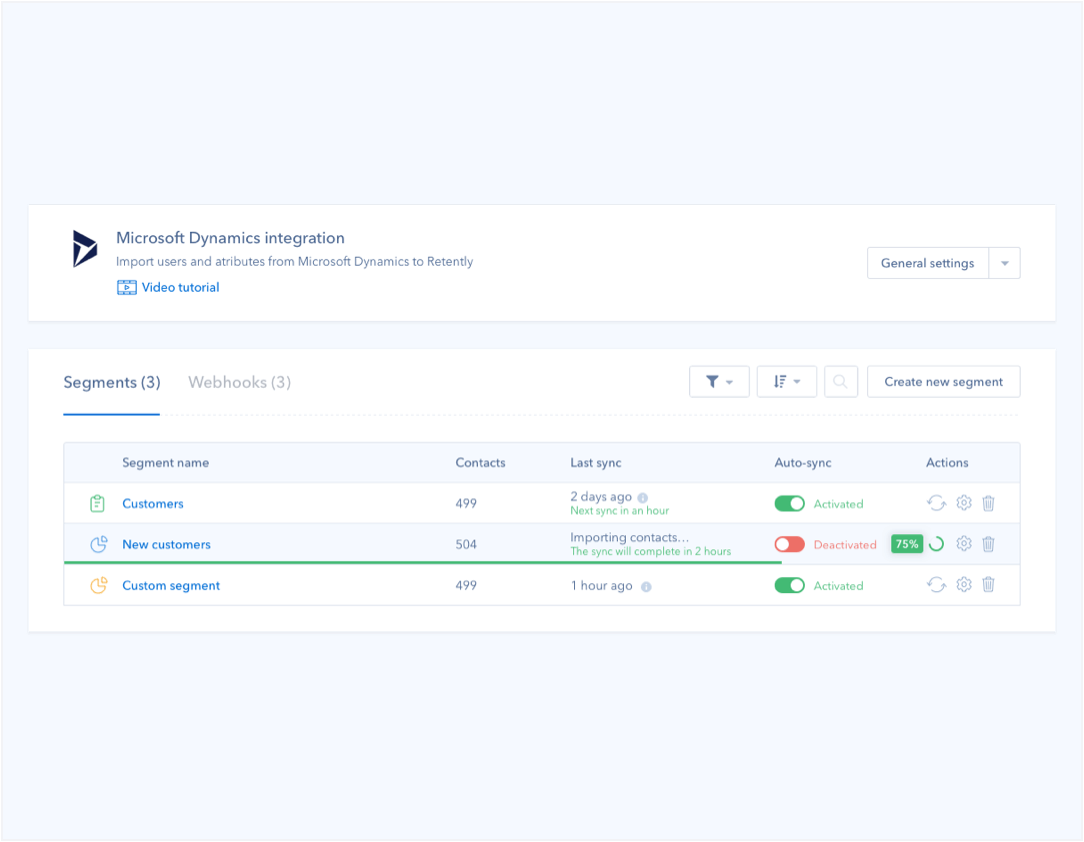The image size is (1084, 842).
Task: Click the 'Importing contacts...' status text
Action: (630, 537)
